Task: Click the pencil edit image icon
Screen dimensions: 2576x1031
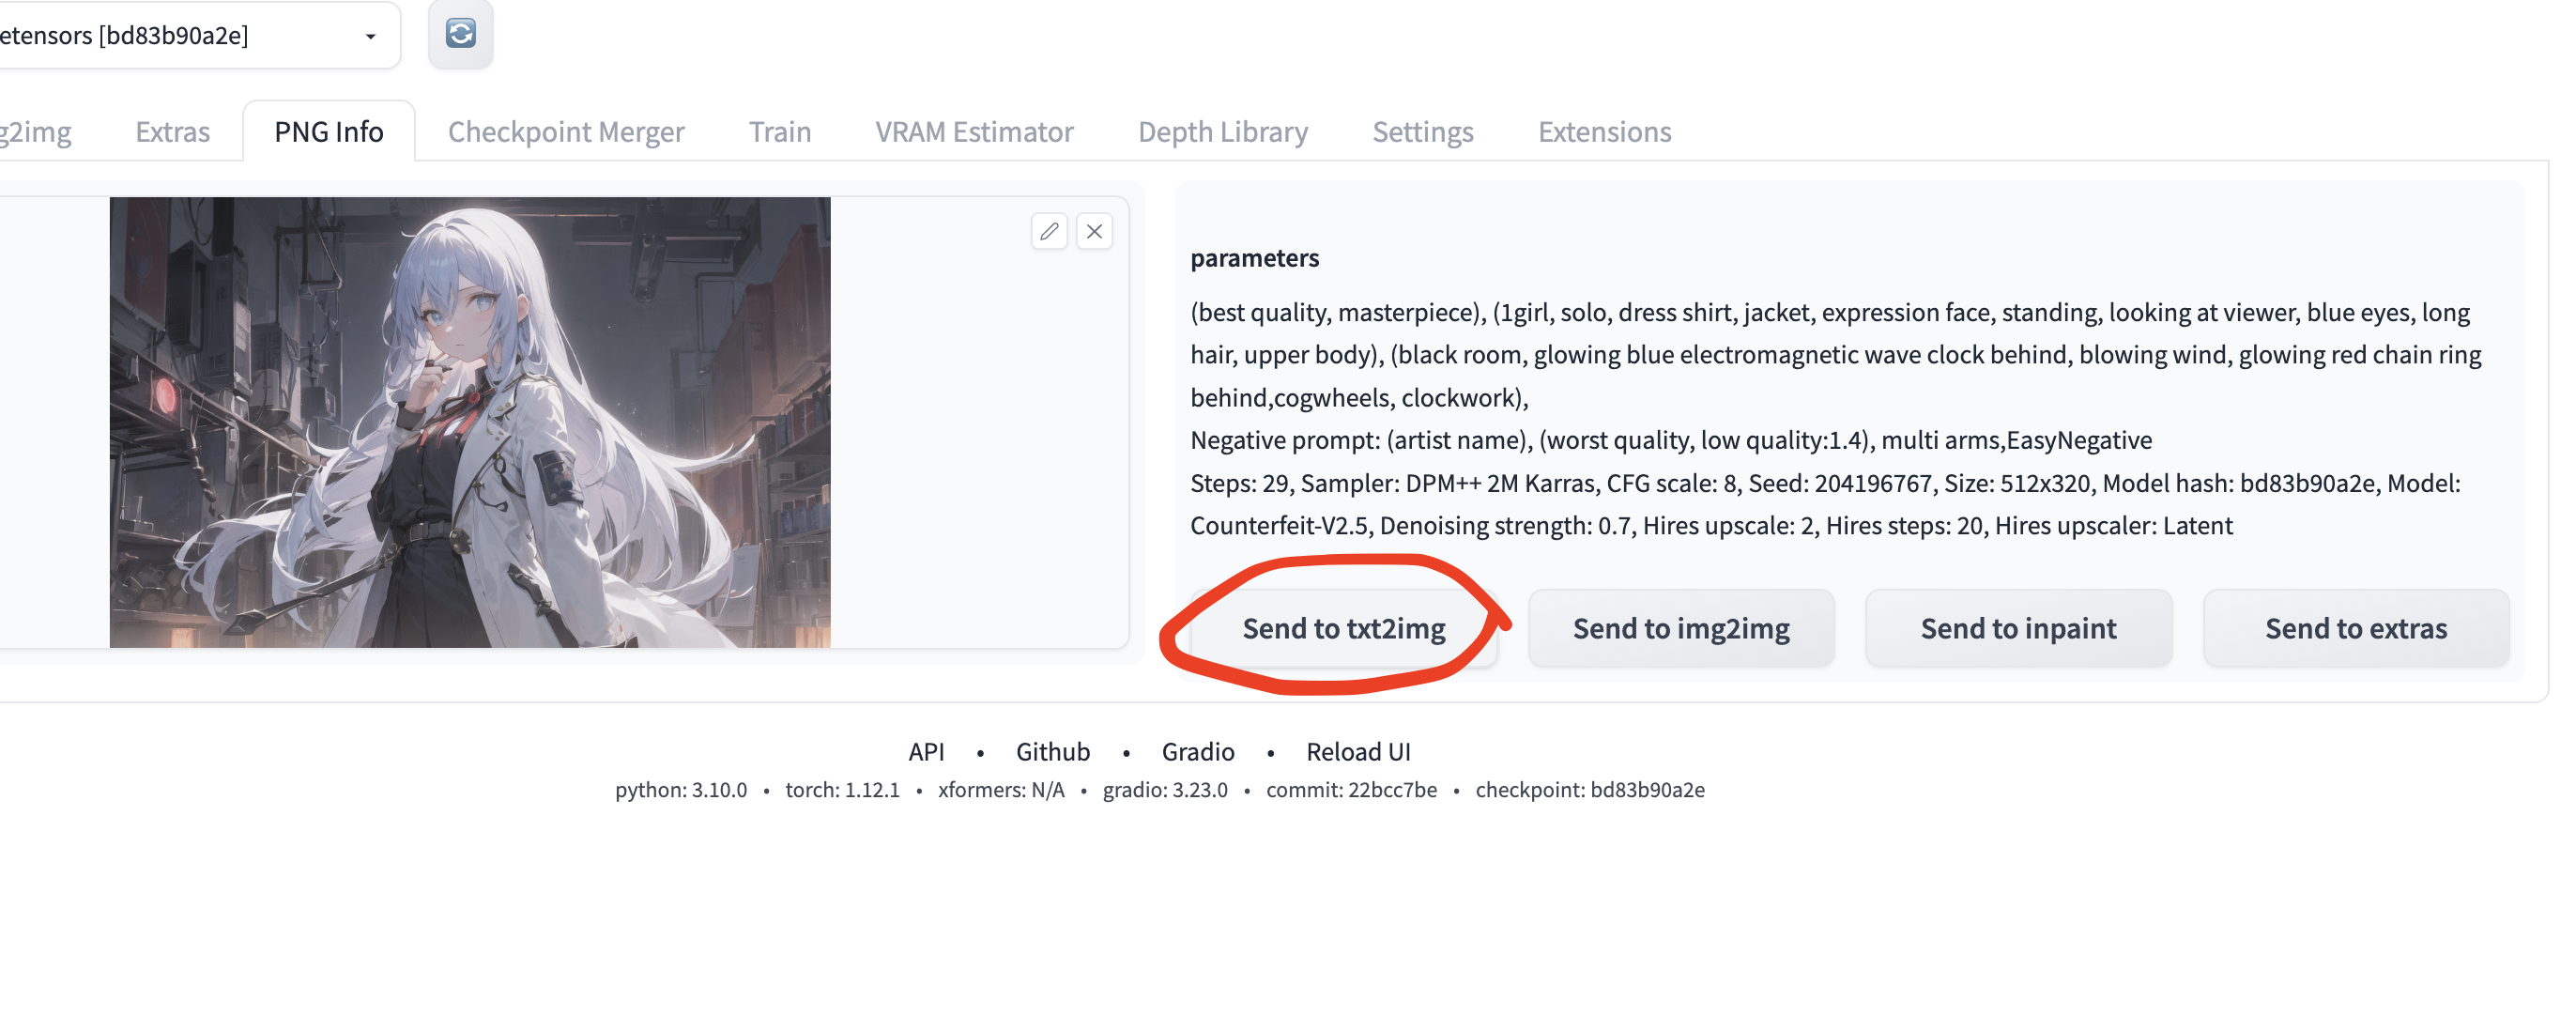Action: 1048,231
